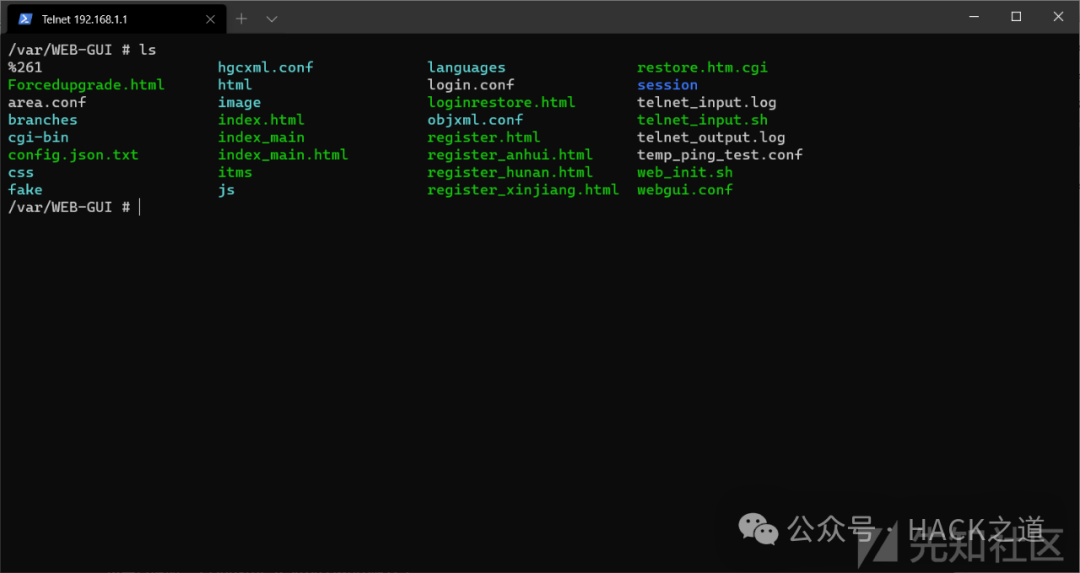Click the config.json.txt file name
Screen dimensions: 1080x573
73,155
